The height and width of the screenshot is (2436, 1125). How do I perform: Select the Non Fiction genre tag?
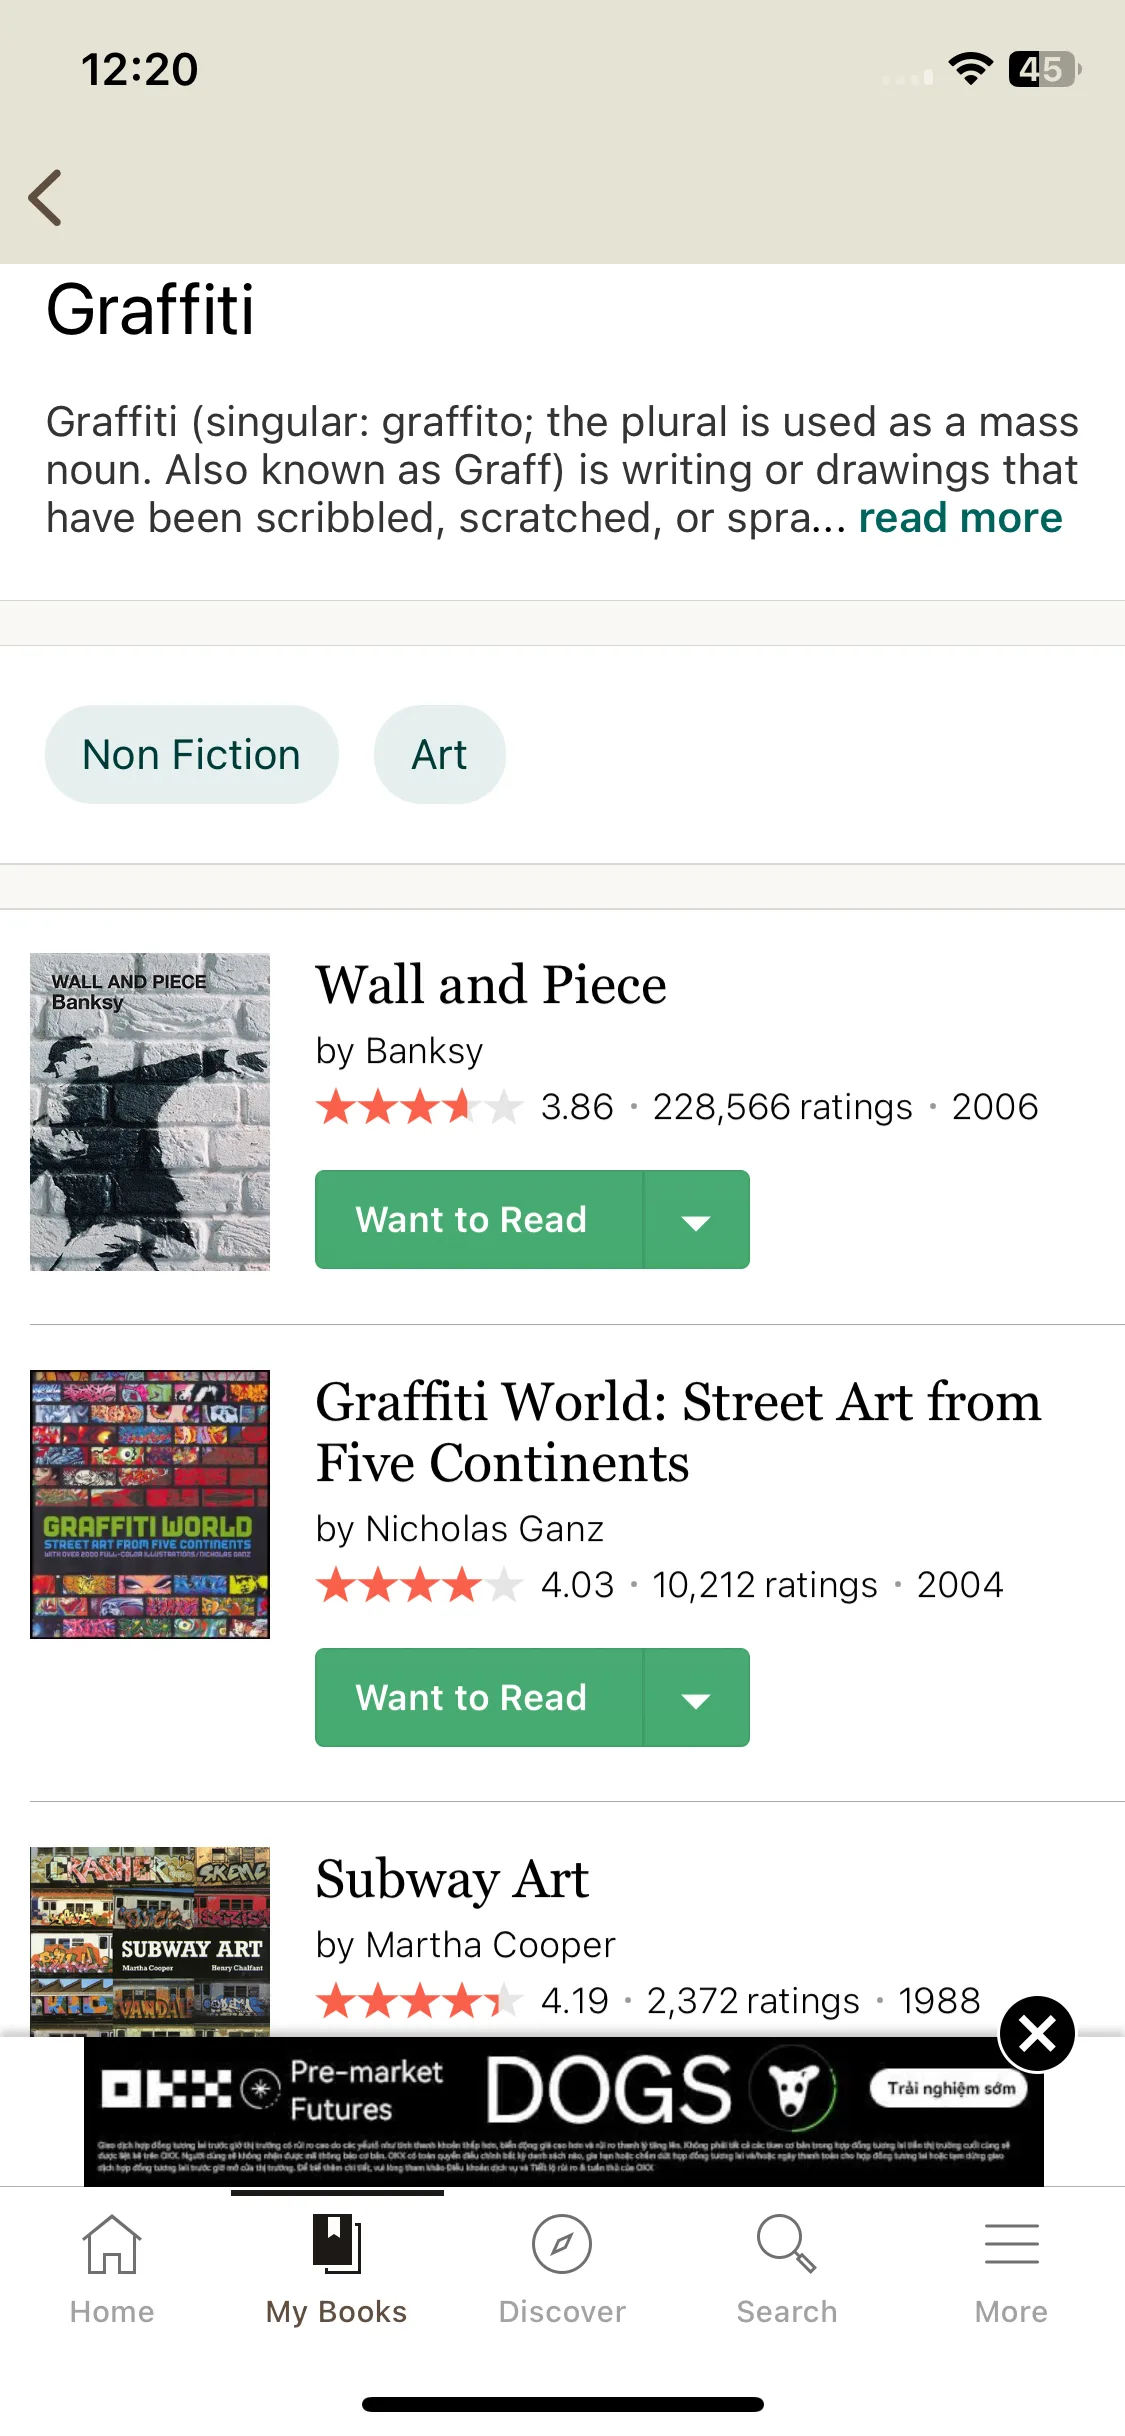(x=192, y=755)
